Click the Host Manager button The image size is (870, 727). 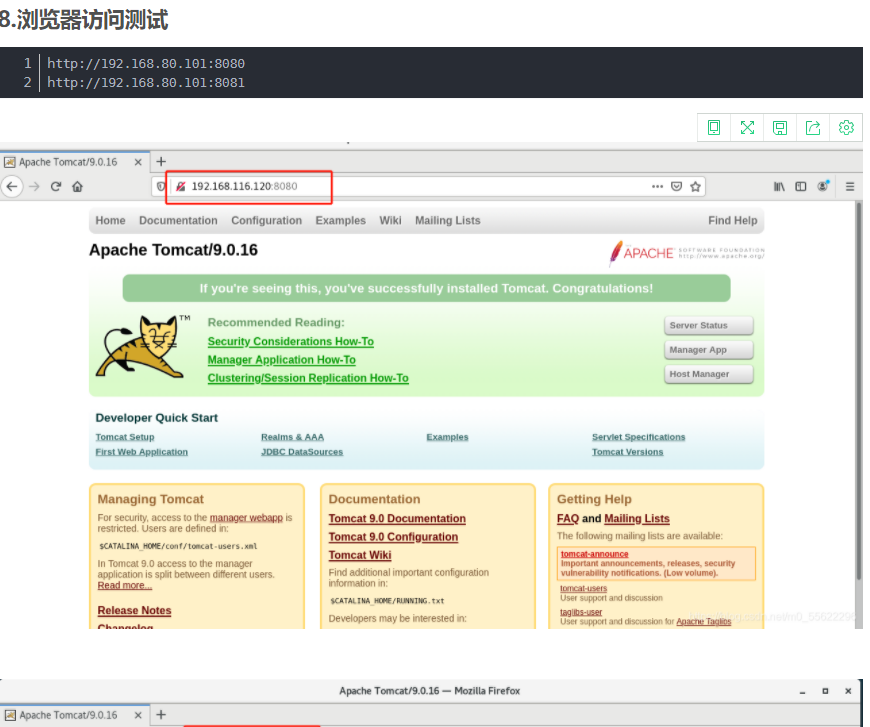pos(709,374)
